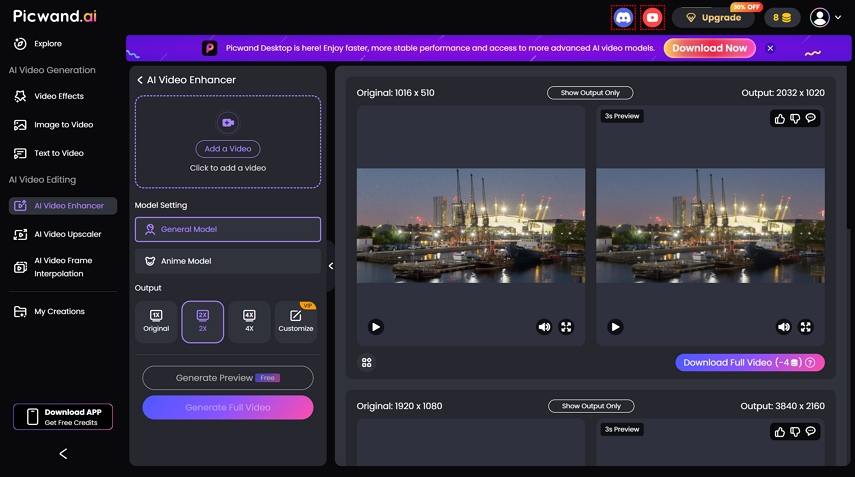
Task: Enter fullscreen for the original video
Action: pos(567,327)
